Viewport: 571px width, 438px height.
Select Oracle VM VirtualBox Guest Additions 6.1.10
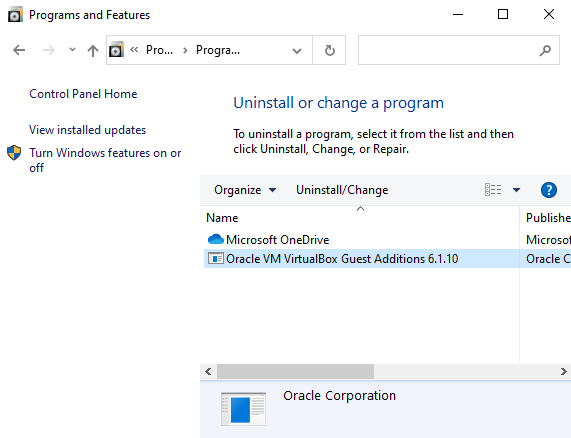click(342, 259)
